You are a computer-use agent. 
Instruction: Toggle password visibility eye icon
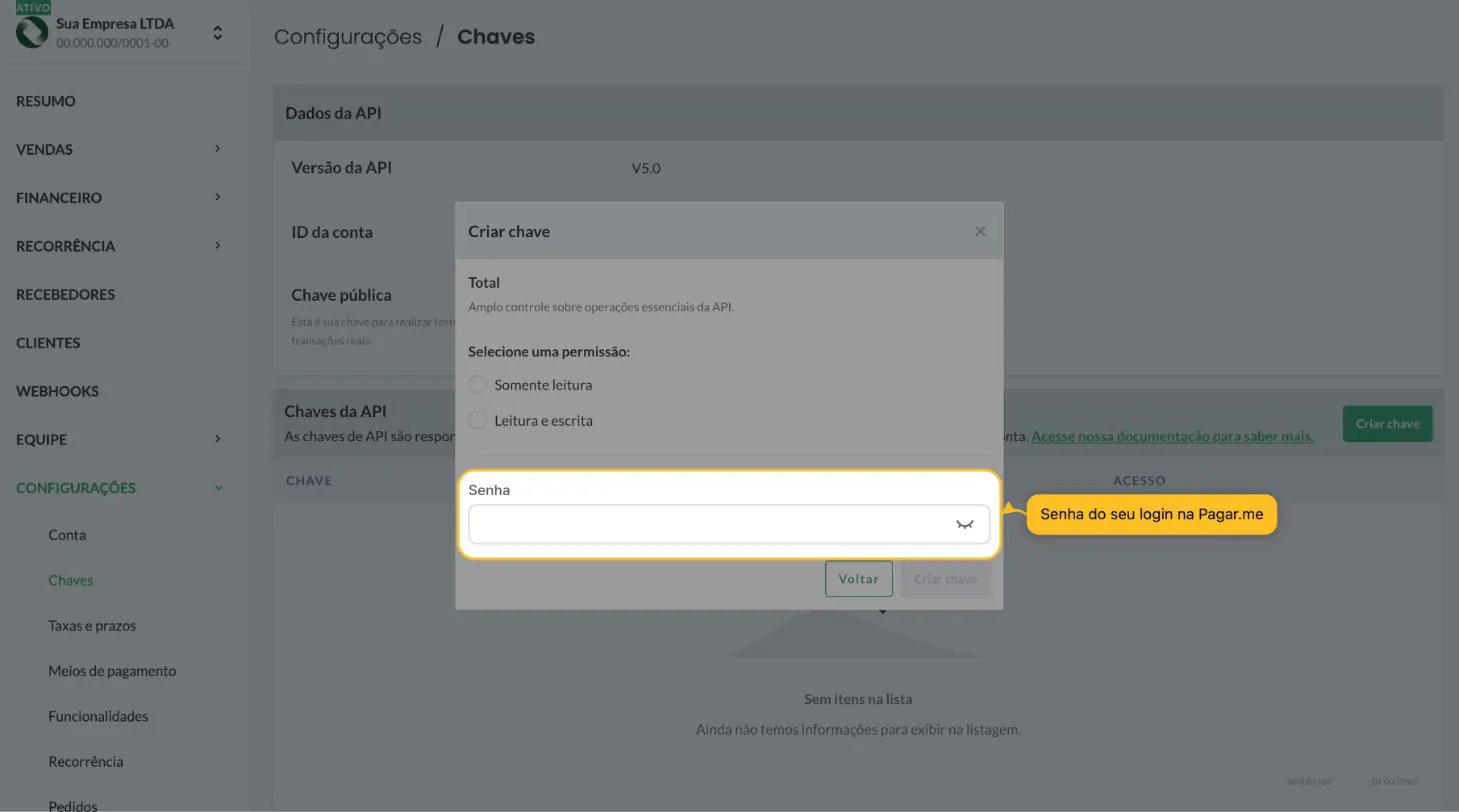click(964, 524)
